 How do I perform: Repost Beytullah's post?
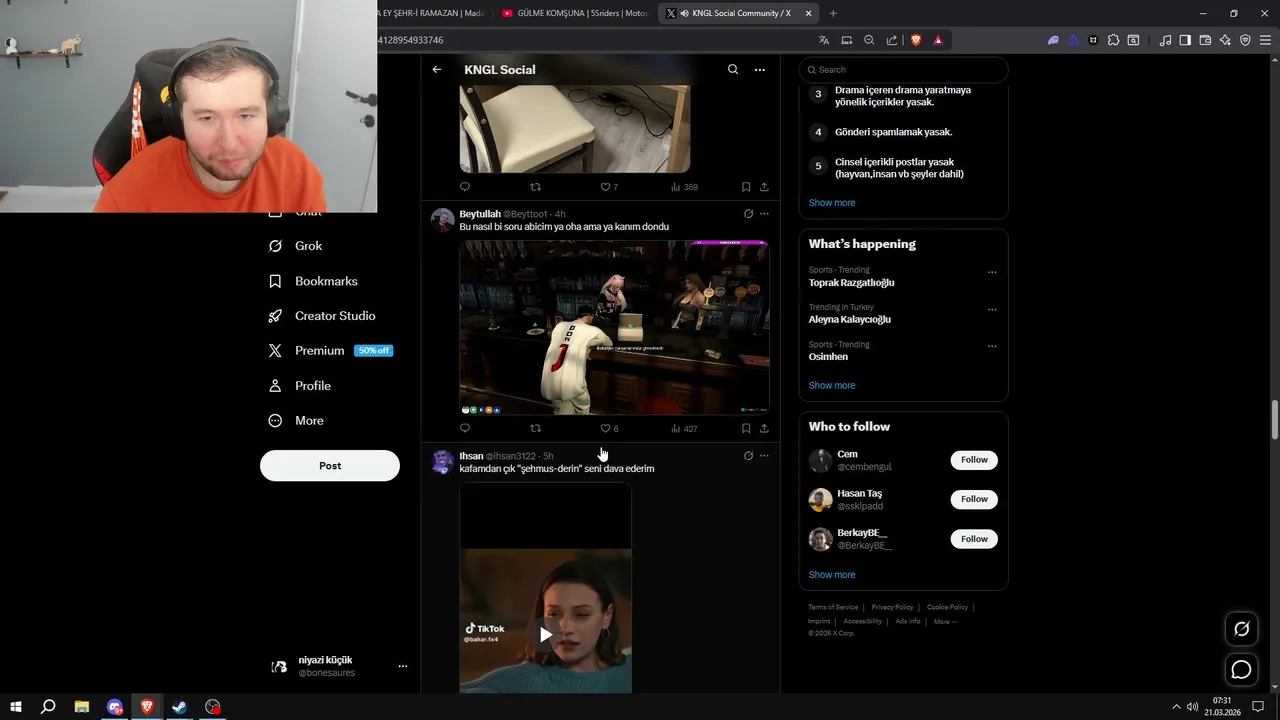click(x=535, y=429)
